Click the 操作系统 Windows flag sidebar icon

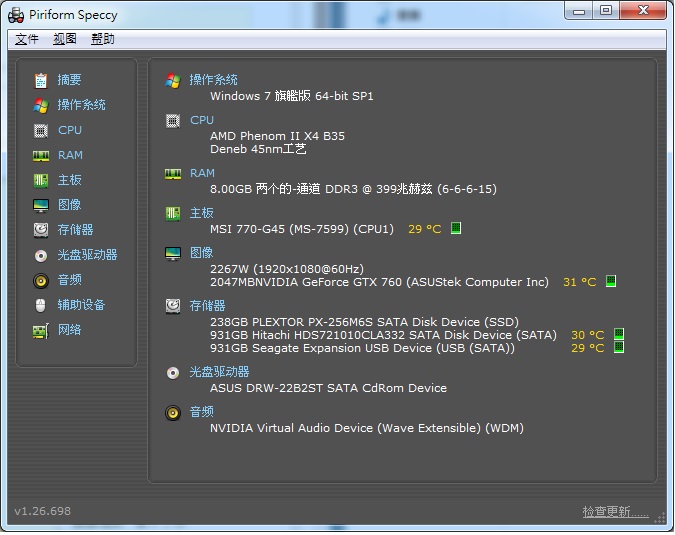pyautogui.click(x=41, y=105)
